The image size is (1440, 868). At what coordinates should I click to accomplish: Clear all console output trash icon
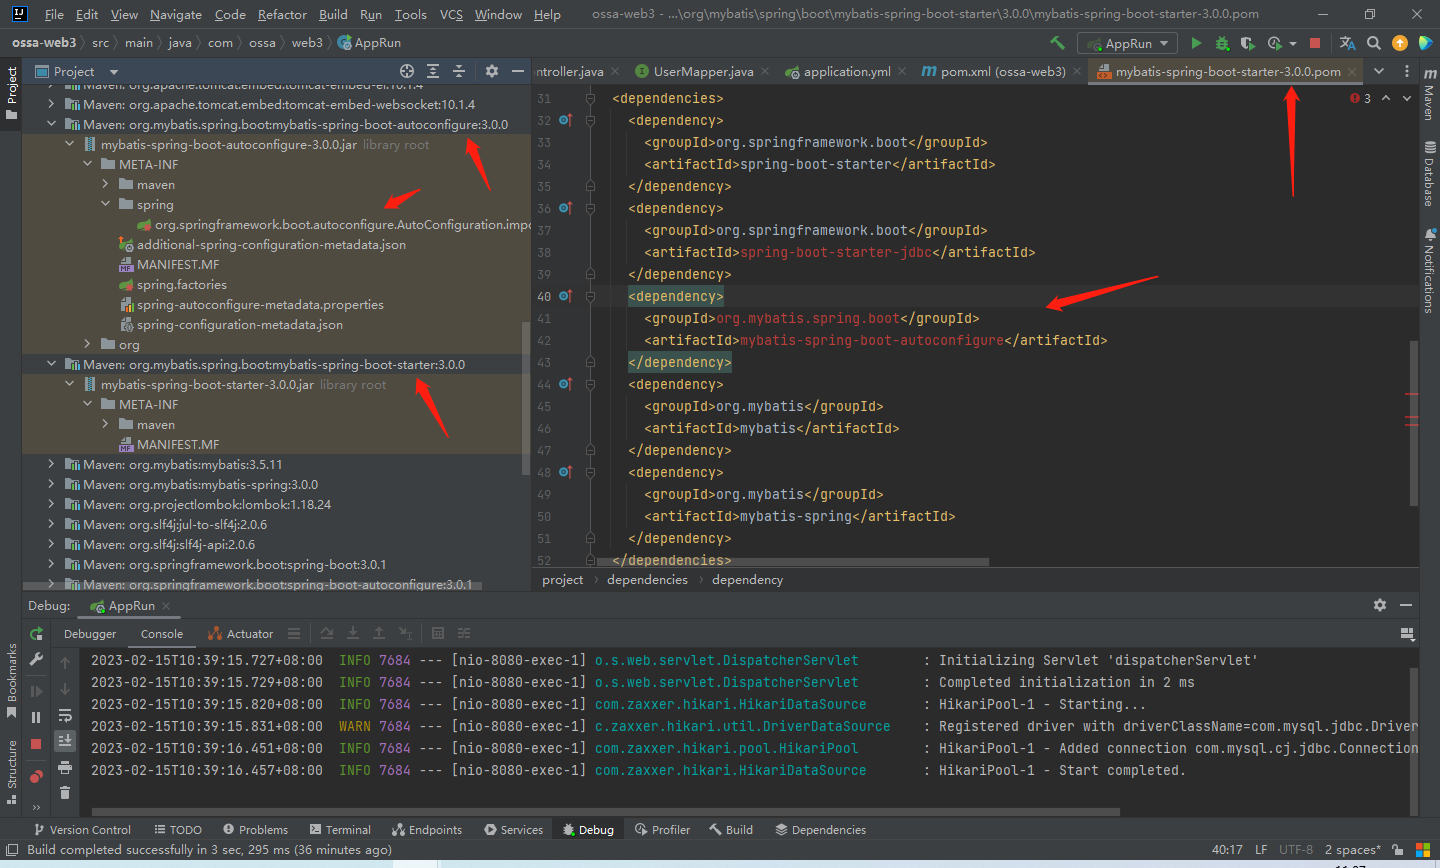pyautogui.click(x=65, y=793)
